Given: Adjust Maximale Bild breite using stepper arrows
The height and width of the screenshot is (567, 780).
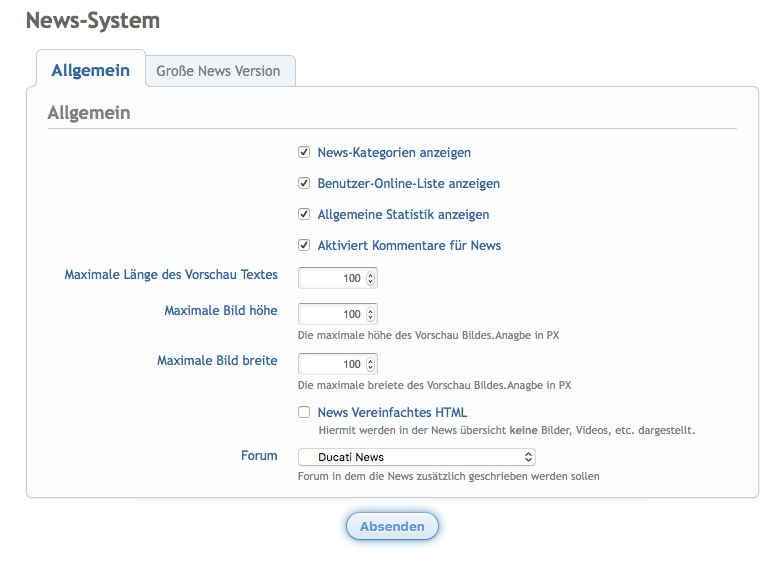Looking at the screenshot, I should point(371,364).
